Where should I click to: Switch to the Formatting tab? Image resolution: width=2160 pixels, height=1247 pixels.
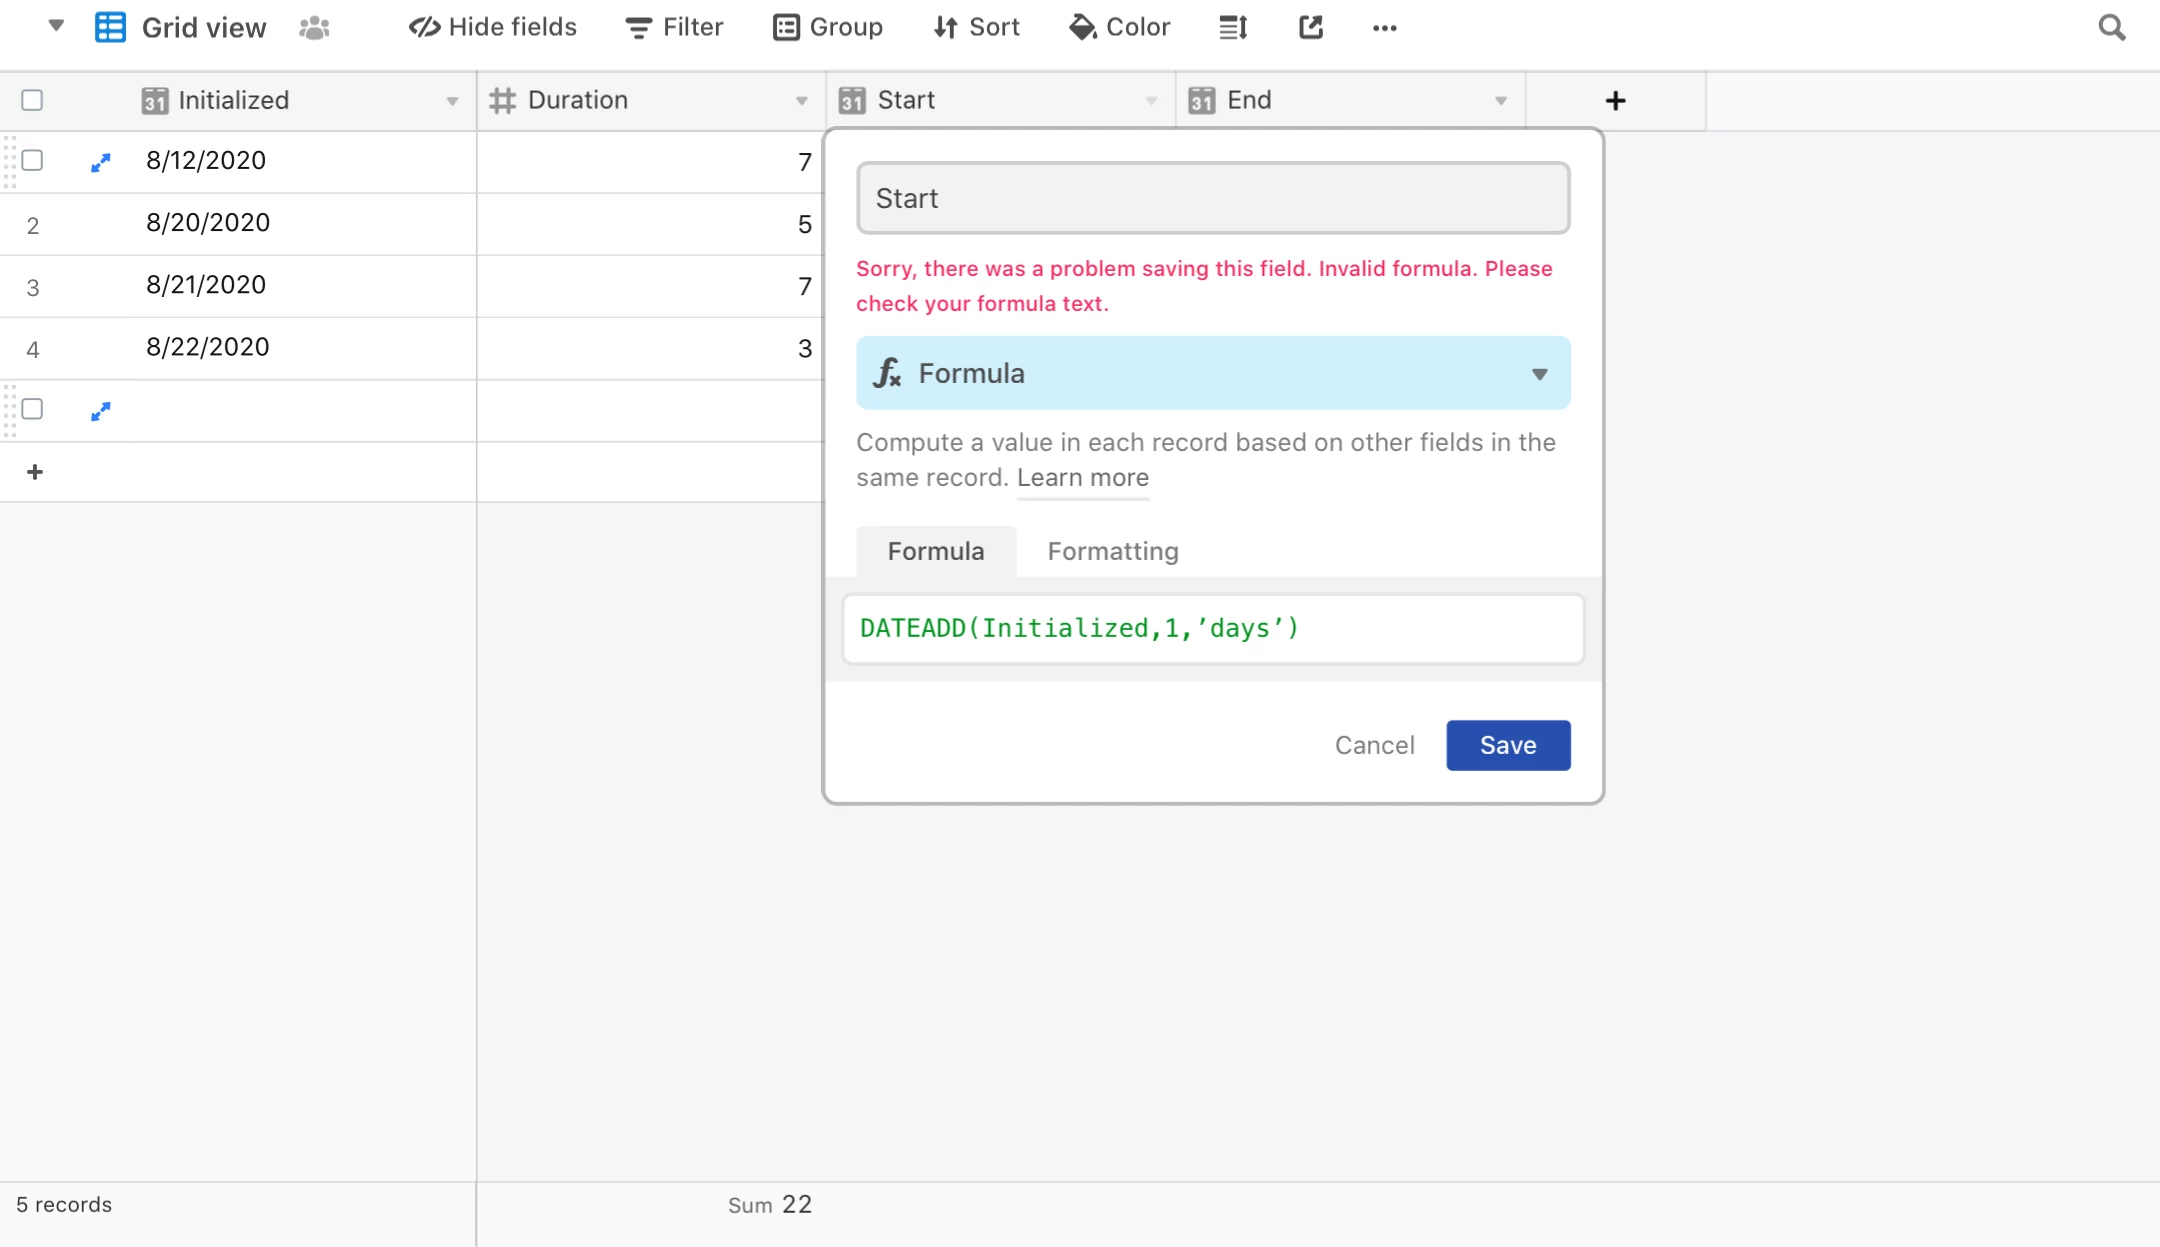(1112, 551)
